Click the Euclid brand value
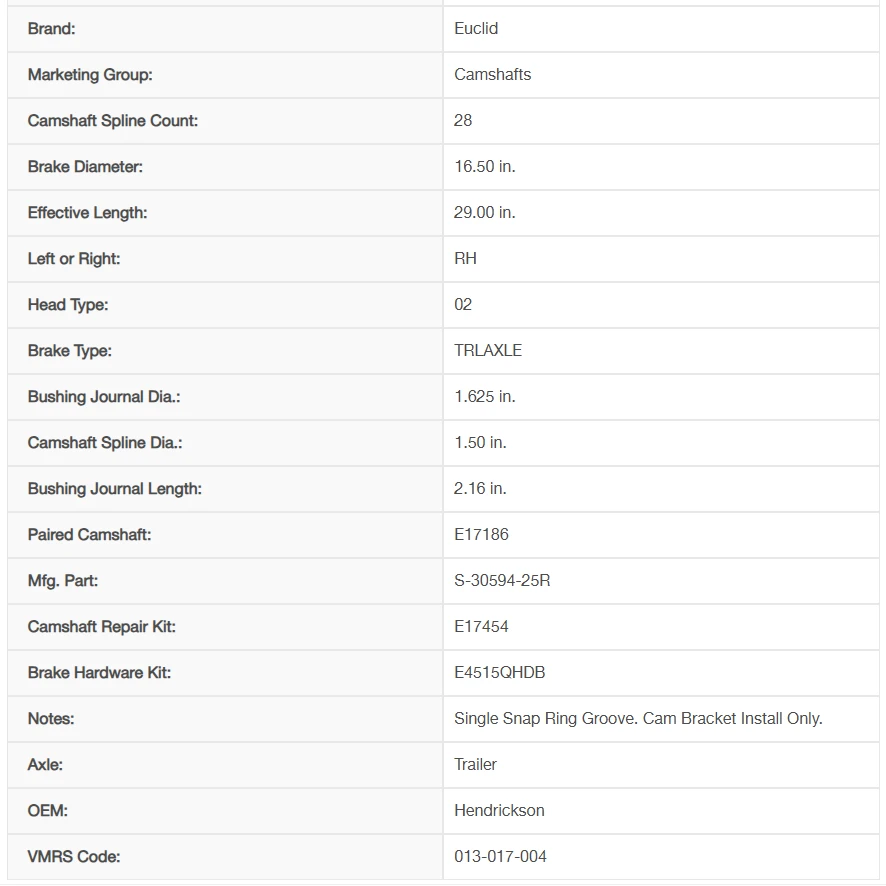Viewport: 886px width, 886px height. pos(476,28)
